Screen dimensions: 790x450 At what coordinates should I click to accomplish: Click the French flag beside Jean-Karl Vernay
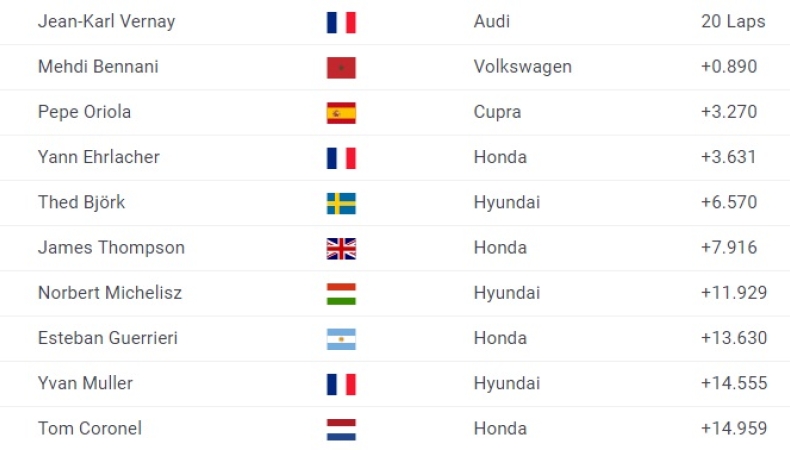coord(341,22)
